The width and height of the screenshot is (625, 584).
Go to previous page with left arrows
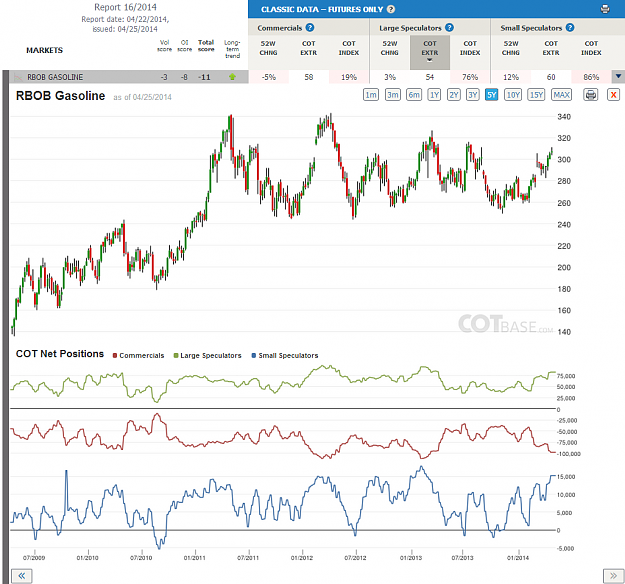point(22,576)
